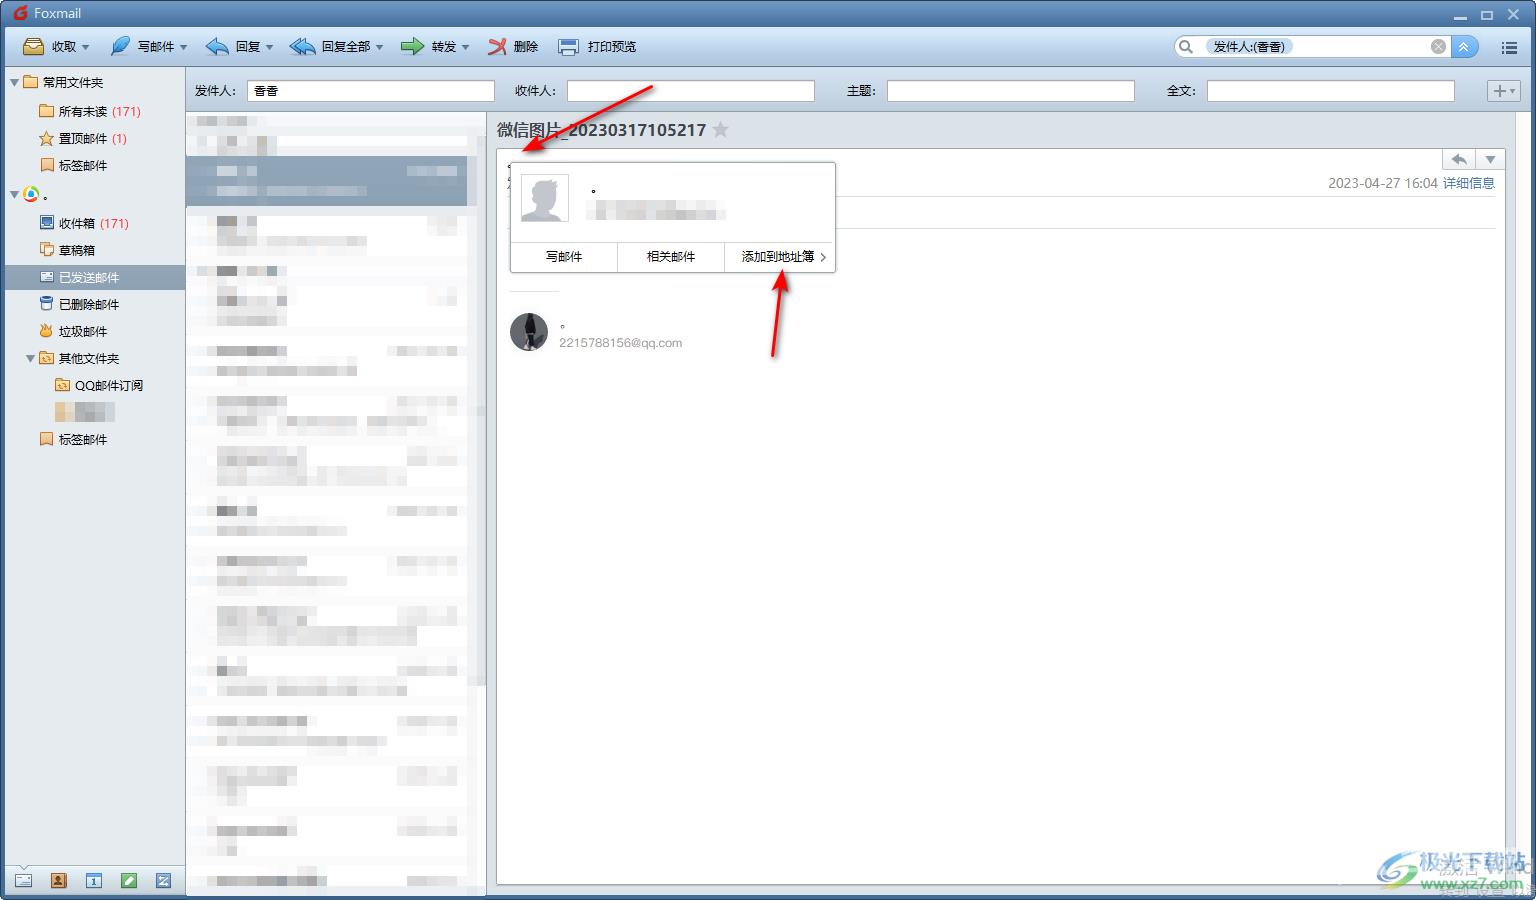The width and height of the screenshot is (1536, 900).
Task: Click the 垃圾邮件 flame icon
Action: point(46,330)
